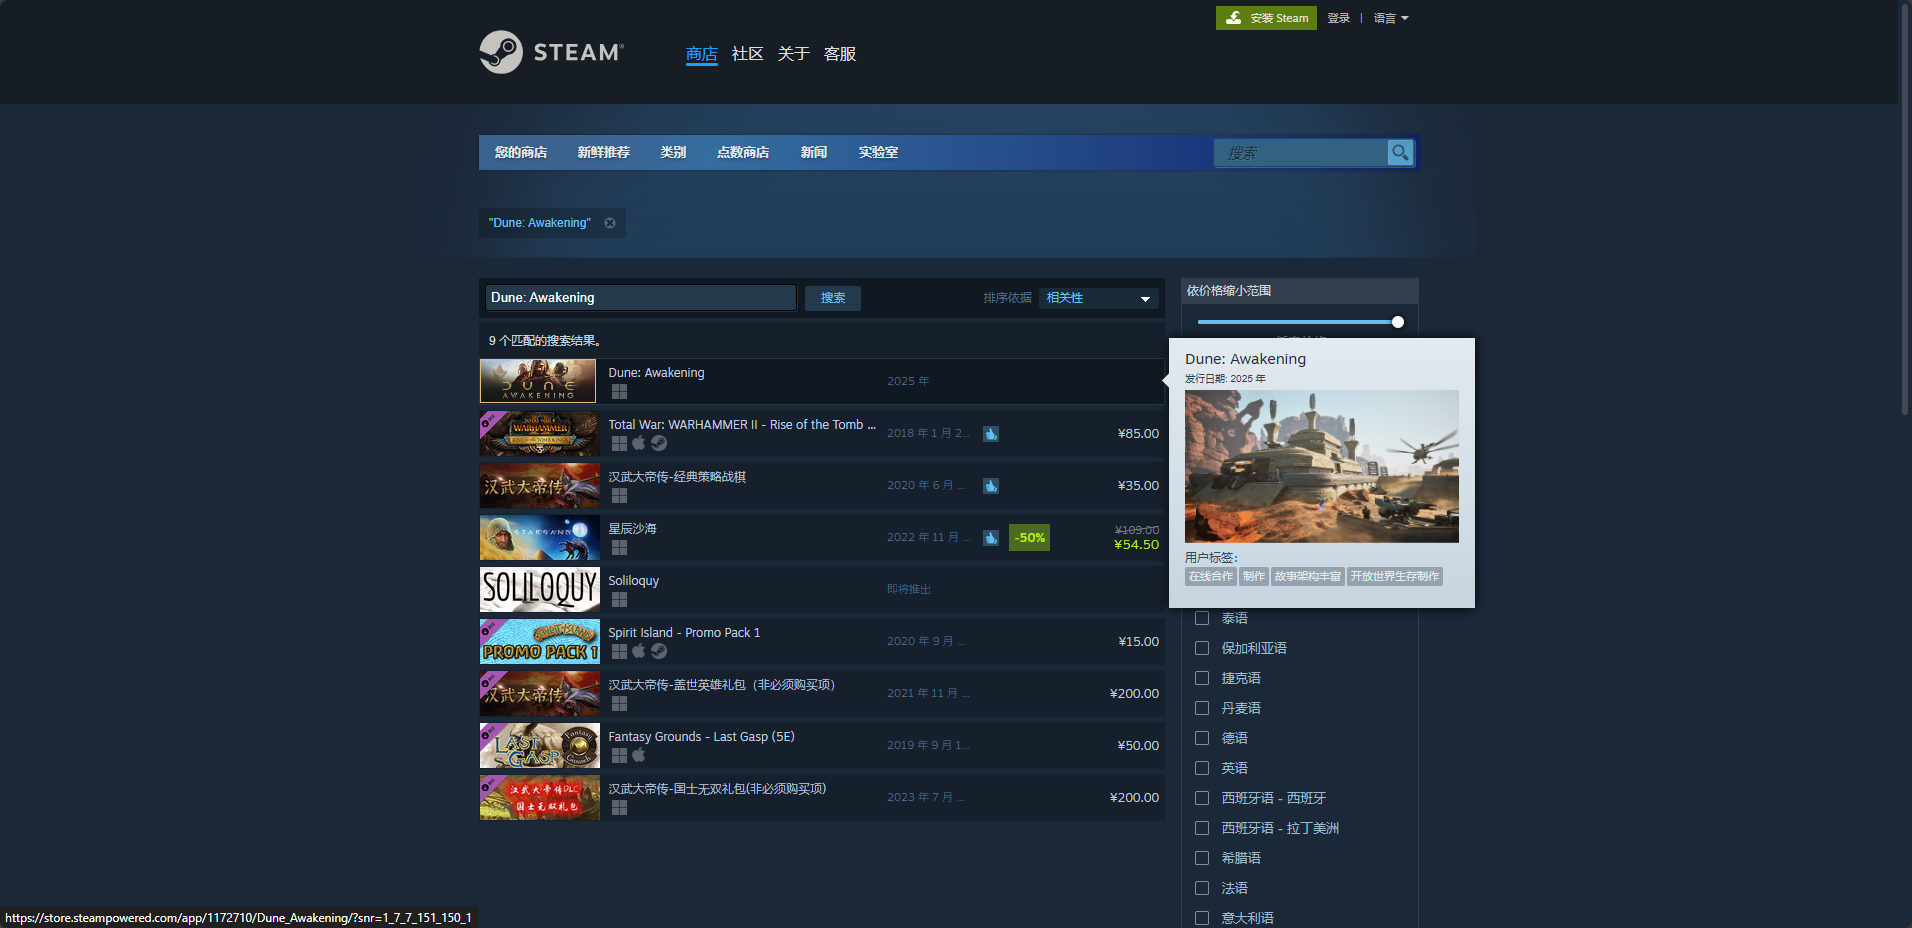Open the 新闻 menu item
The image size is (1912, 928).
(814, 152)
